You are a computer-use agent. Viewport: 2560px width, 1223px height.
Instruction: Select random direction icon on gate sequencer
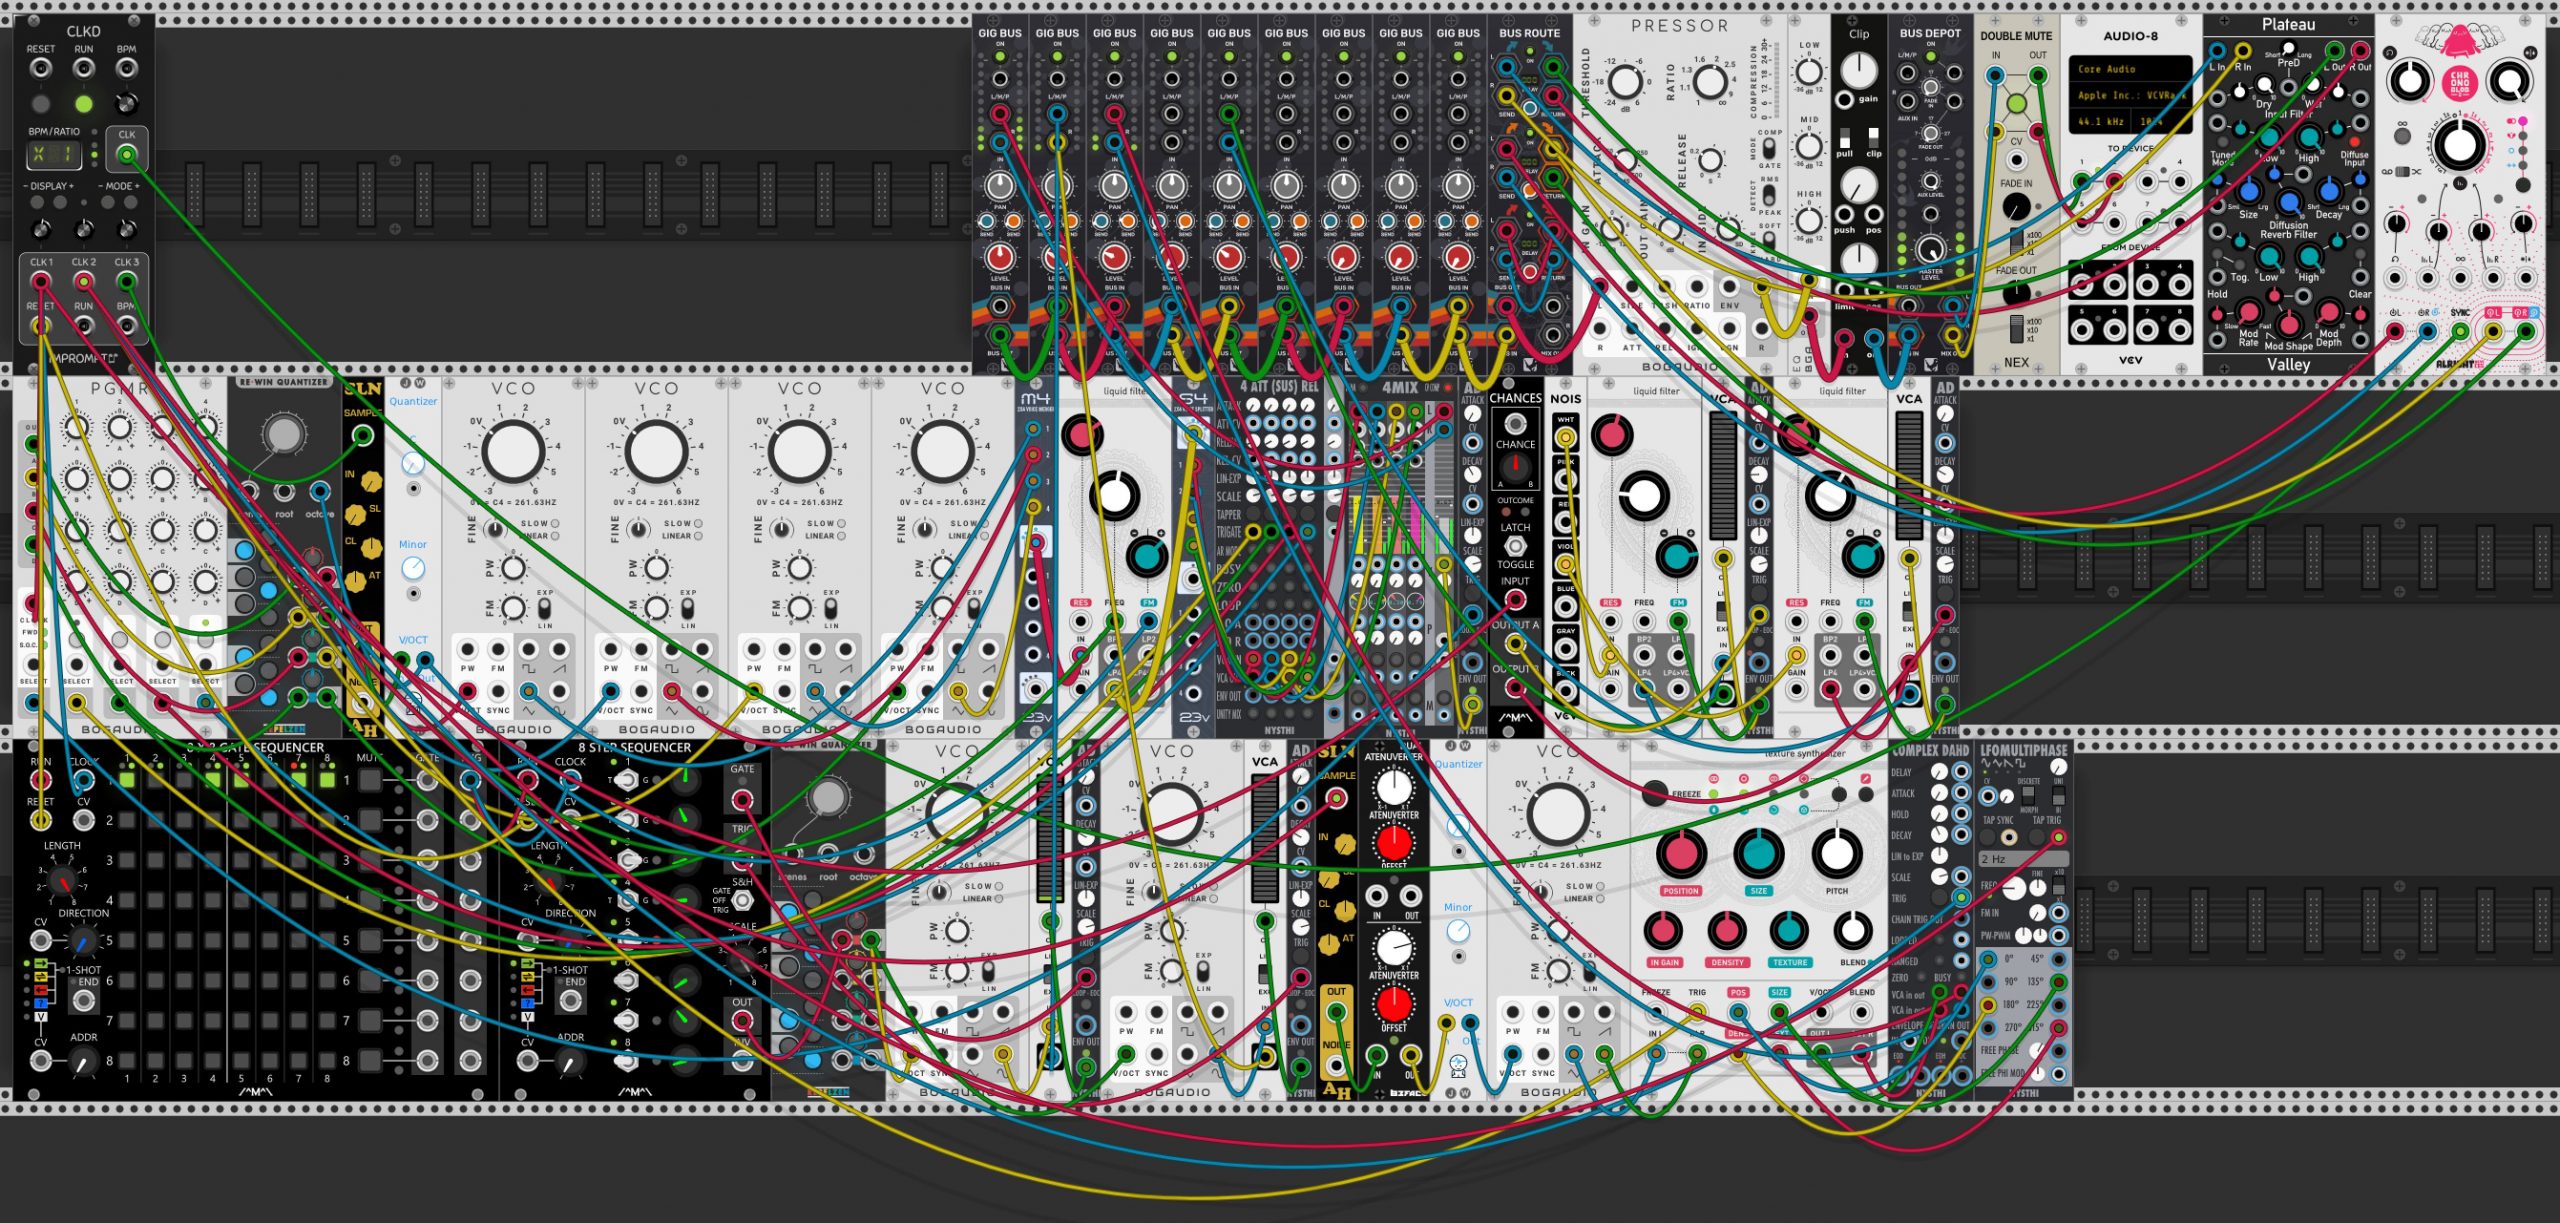(41, 1003)
